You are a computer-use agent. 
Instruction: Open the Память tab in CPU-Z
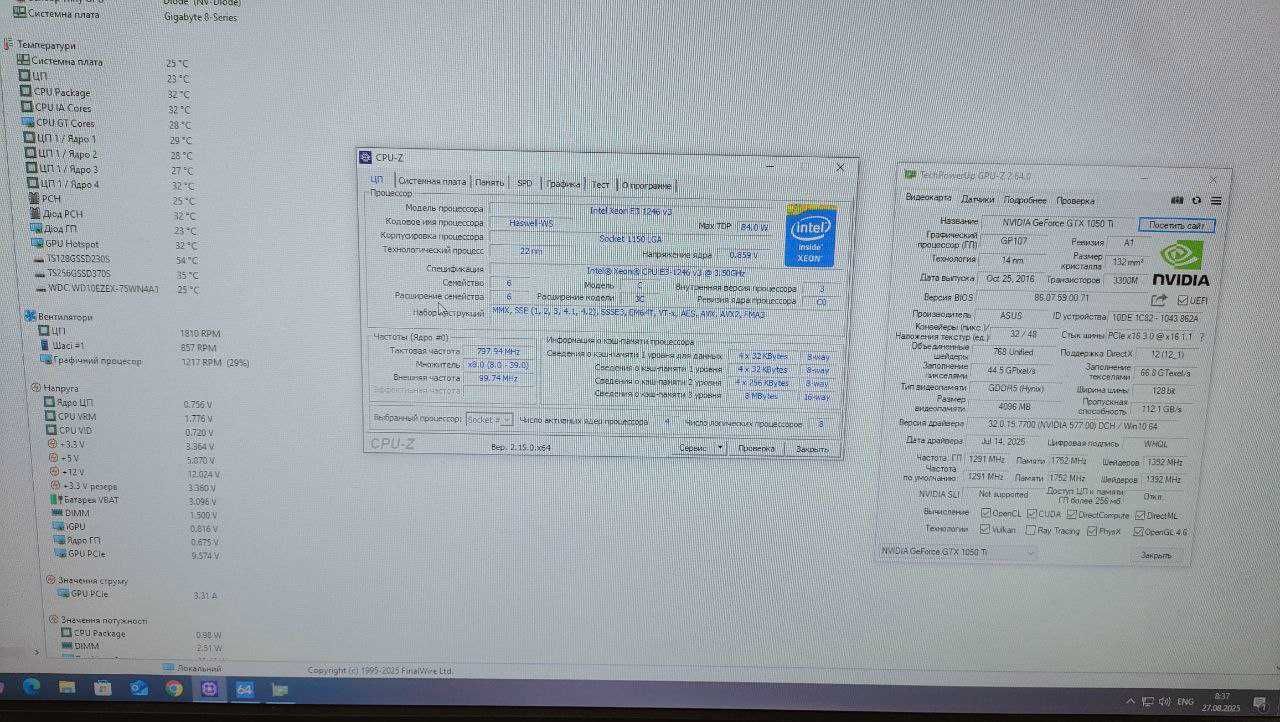(490, 183)
